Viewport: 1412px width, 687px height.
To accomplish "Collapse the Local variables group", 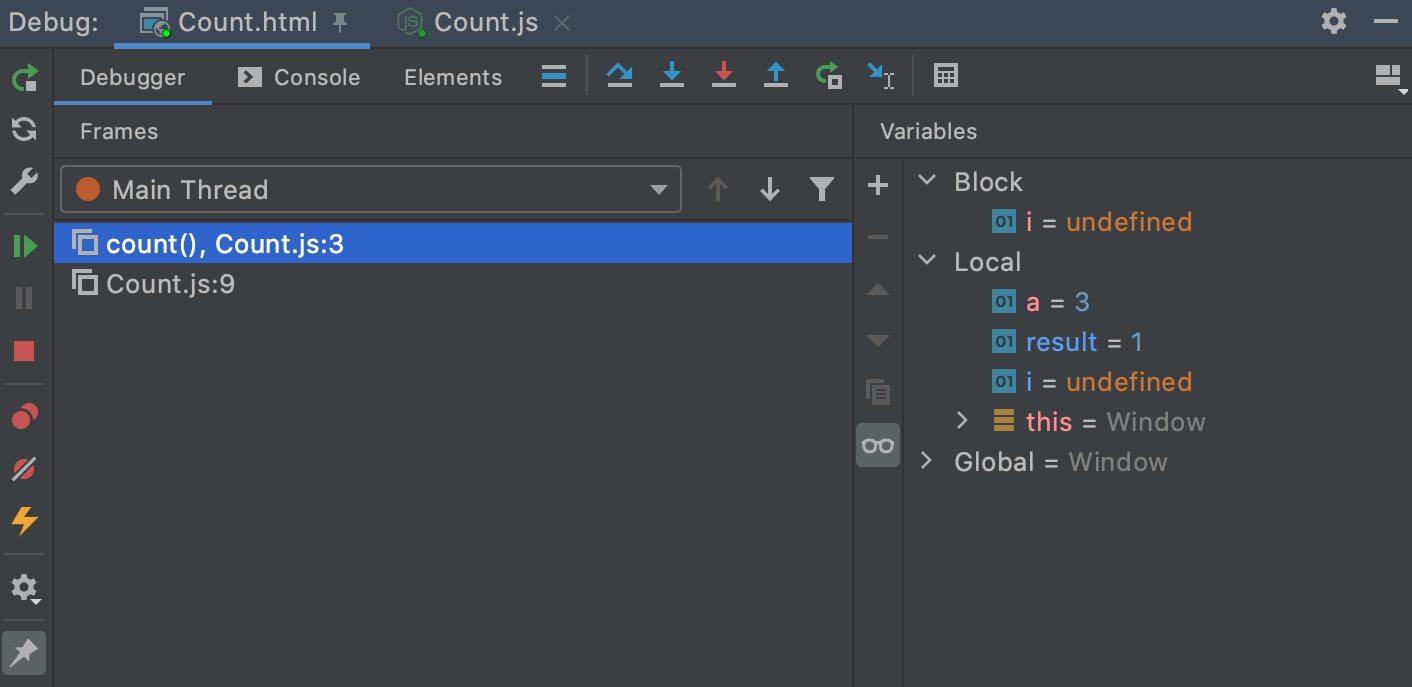I will pyautogui.click(x=926, y=261).
